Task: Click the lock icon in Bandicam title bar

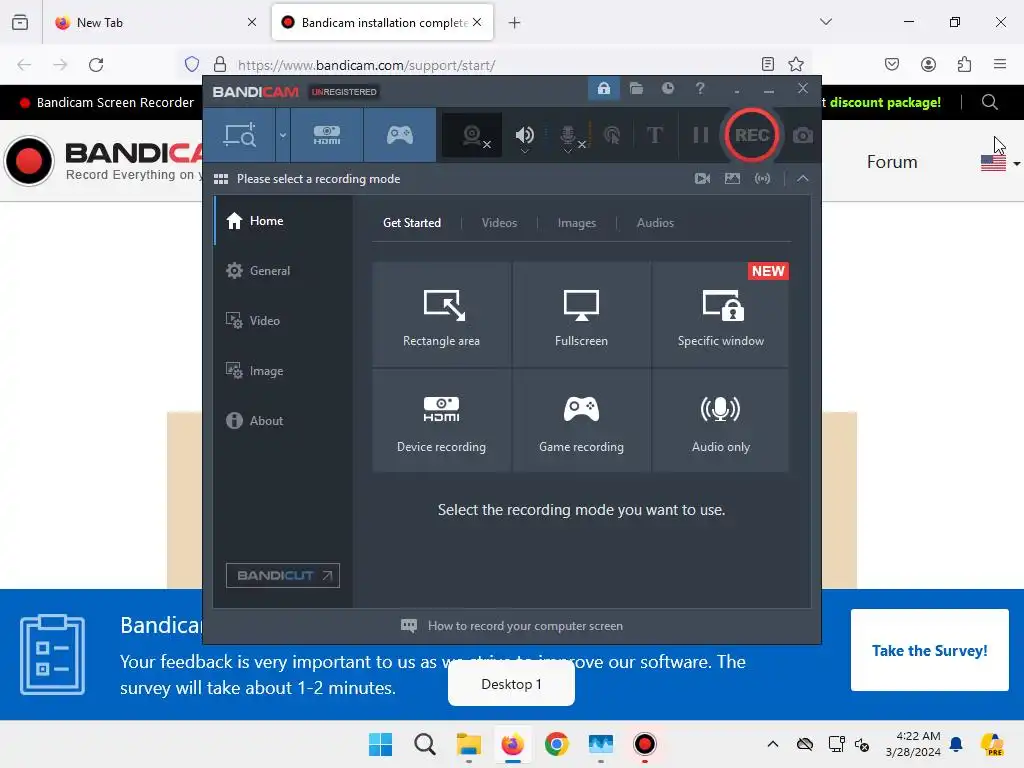Action: 603,88
